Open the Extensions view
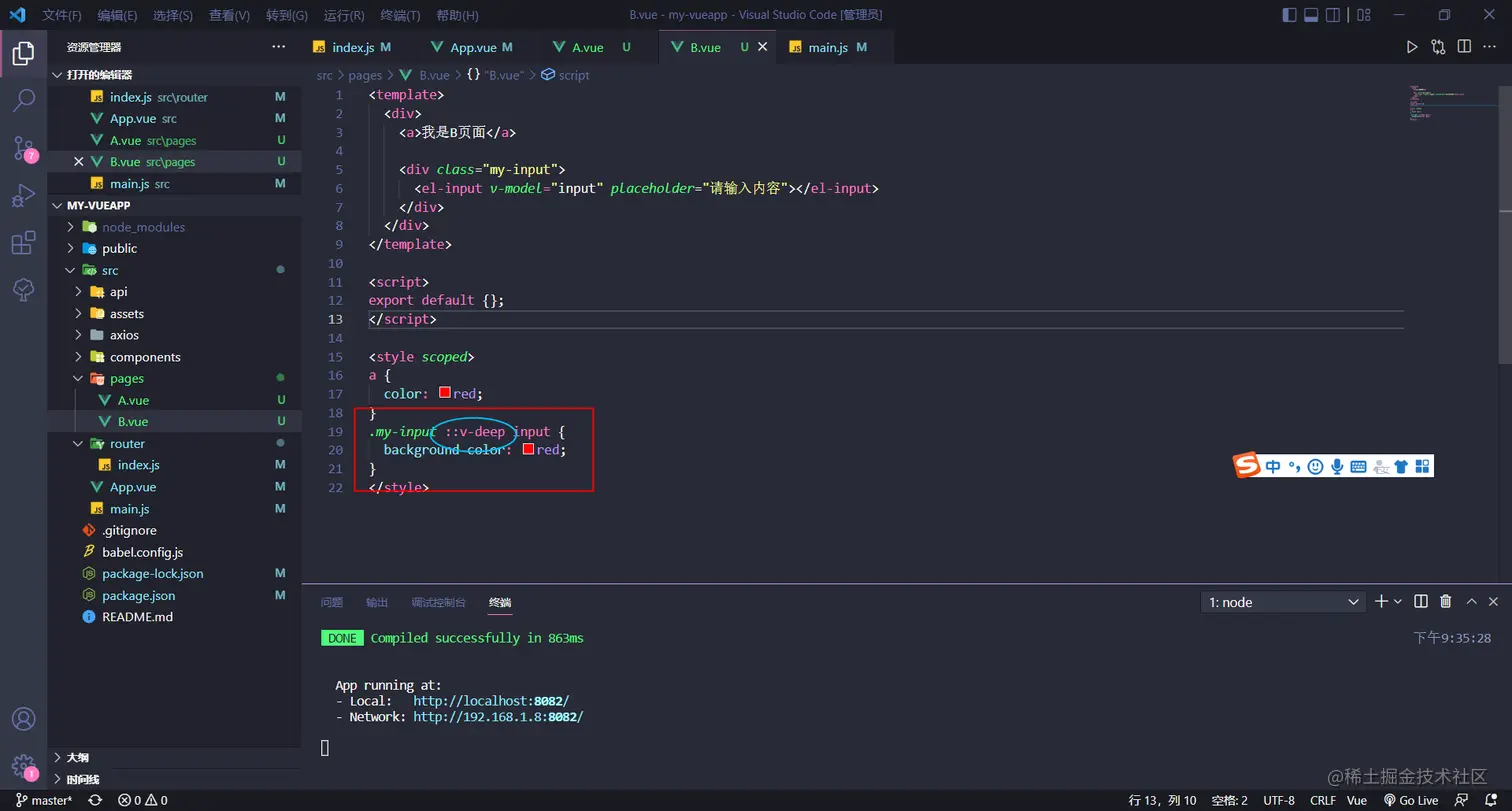 tap(23, 243)
